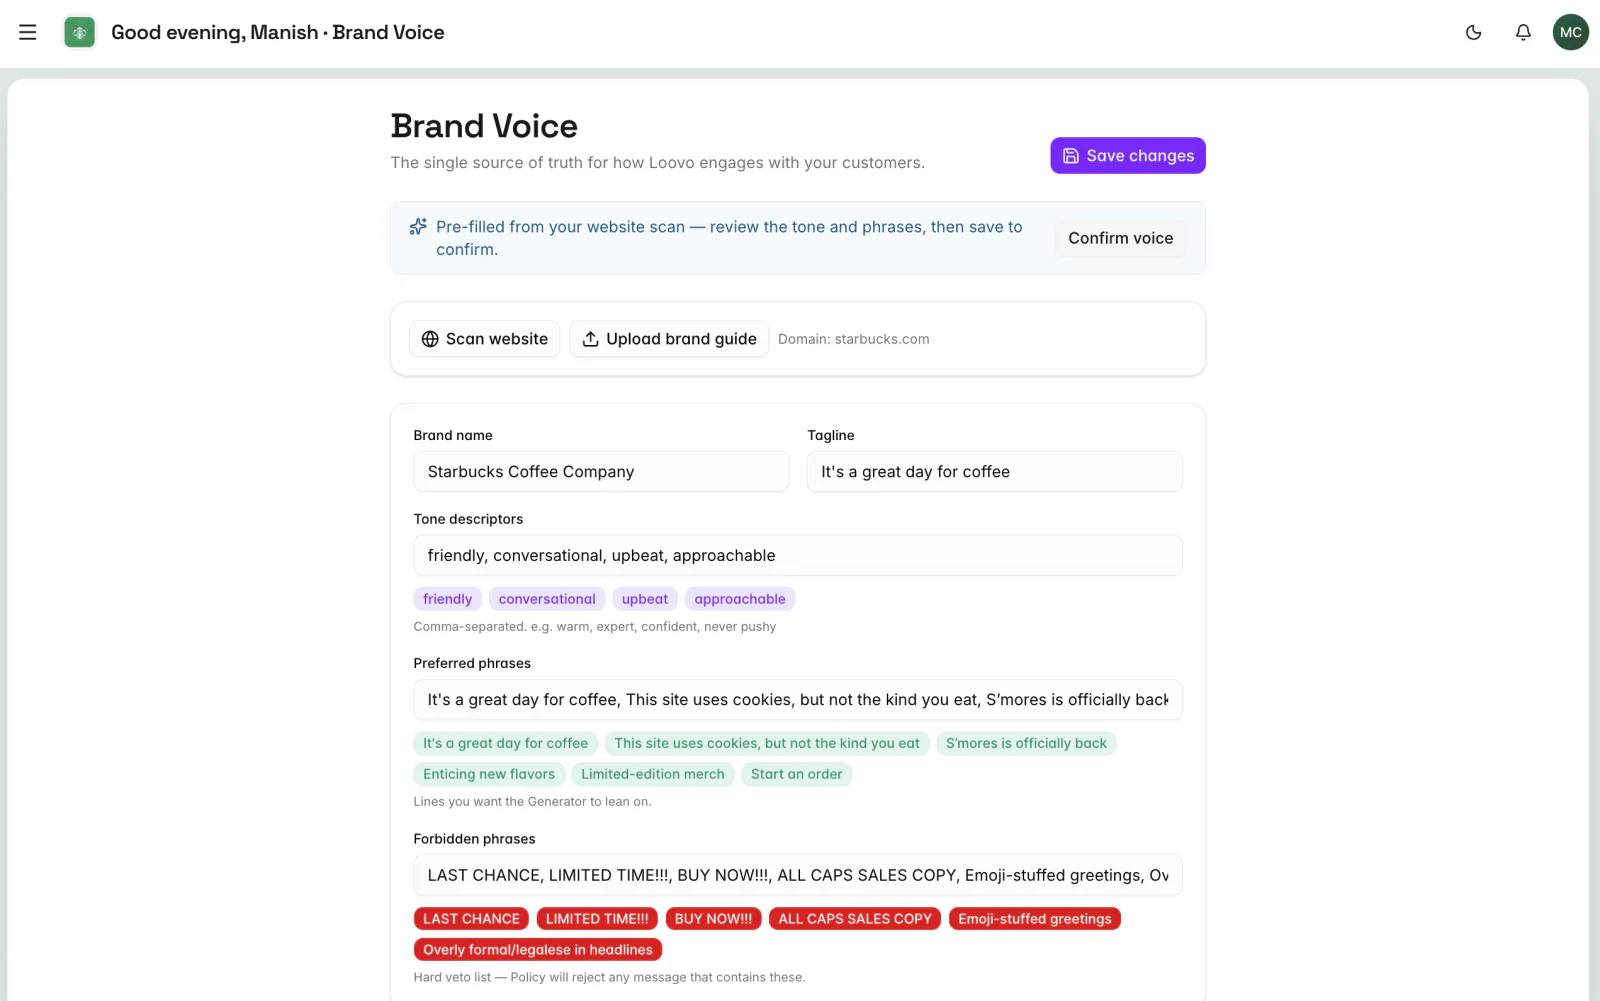Click the 'Hard veto list' helper text
Image resolution: width=1600 pixels, height=1001 pixels.
(x=609, y=977)
